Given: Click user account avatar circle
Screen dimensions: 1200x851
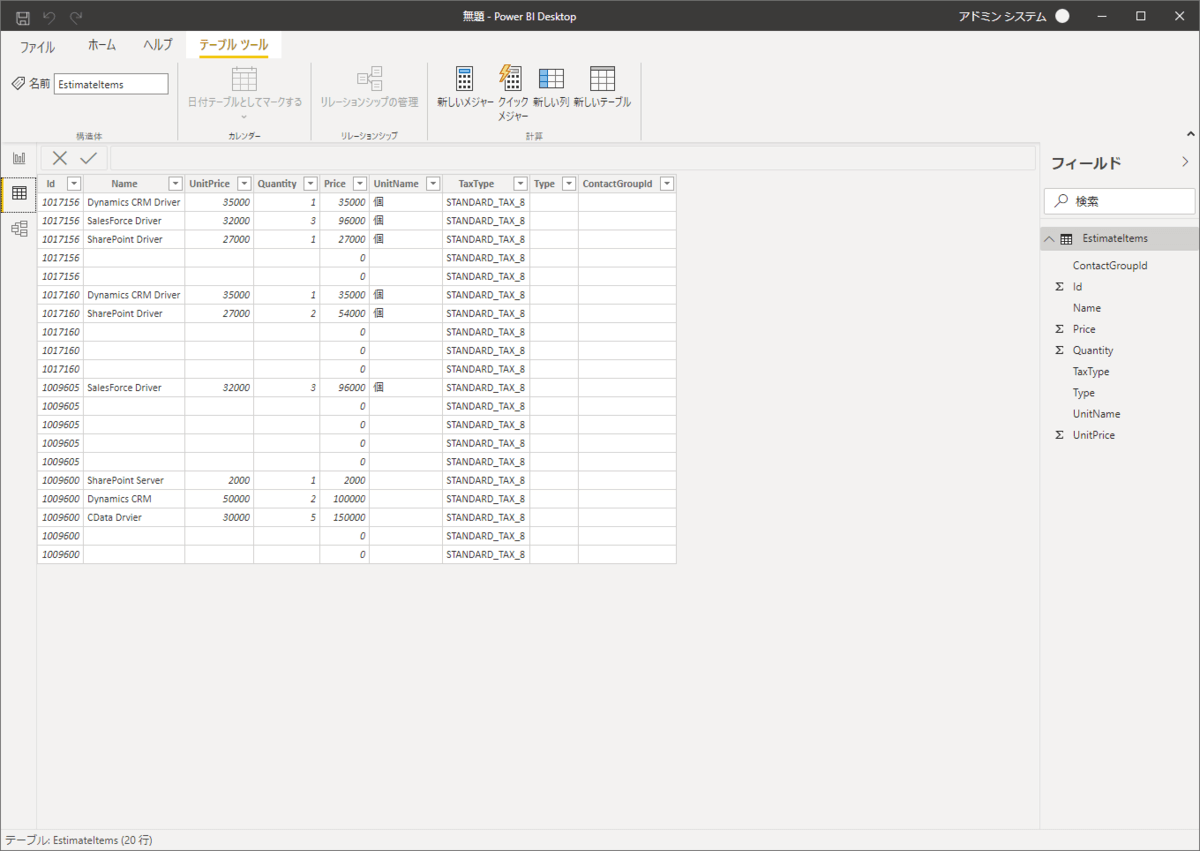Looking at the screenshot, I should click(1062, 16).
